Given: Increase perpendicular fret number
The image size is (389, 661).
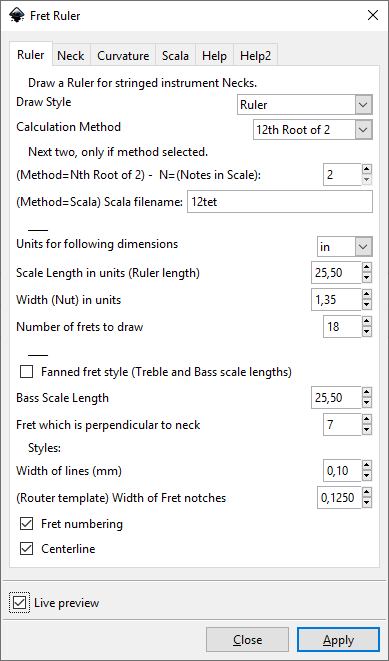Looking at the screenshot, I should point(367,419).
